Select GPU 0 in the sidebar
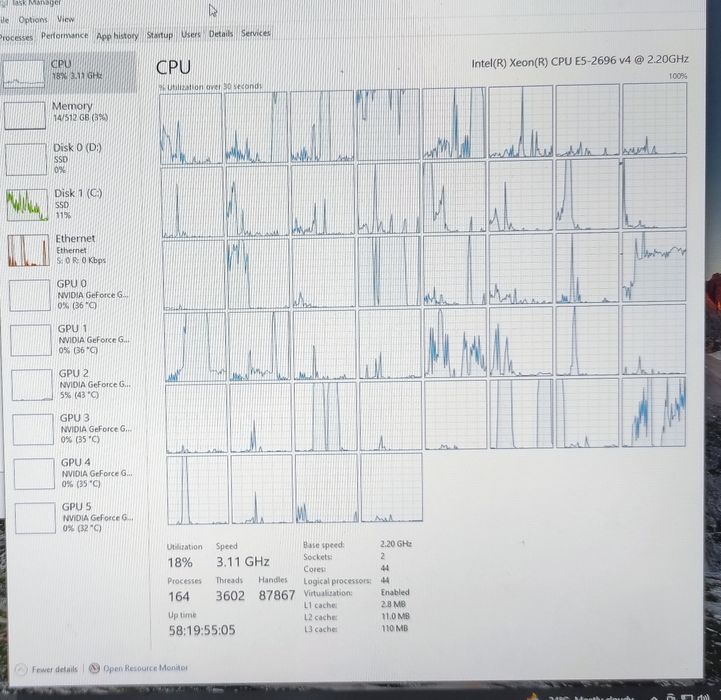Image resolution: width=721 pixels, height=700 pixels. pyautogui.click(x=74, y=295)
